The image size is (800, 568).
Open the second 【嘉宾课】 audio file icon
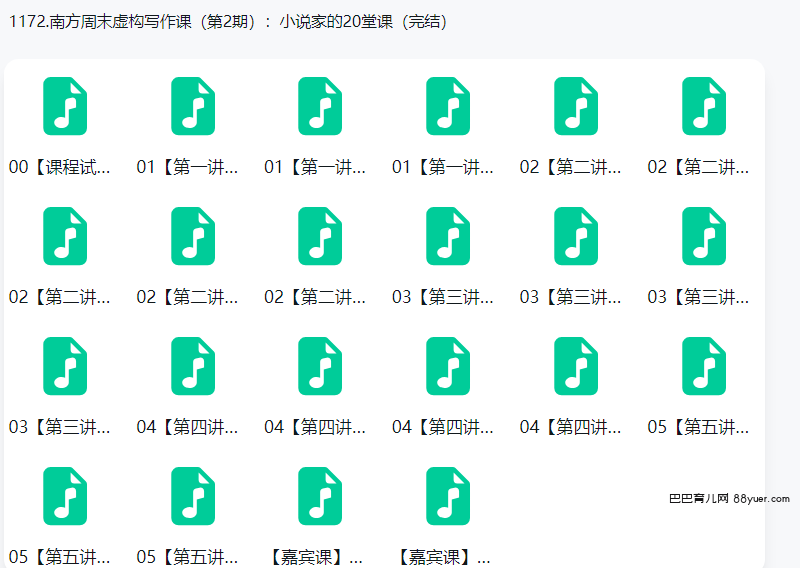pos(448,496)
